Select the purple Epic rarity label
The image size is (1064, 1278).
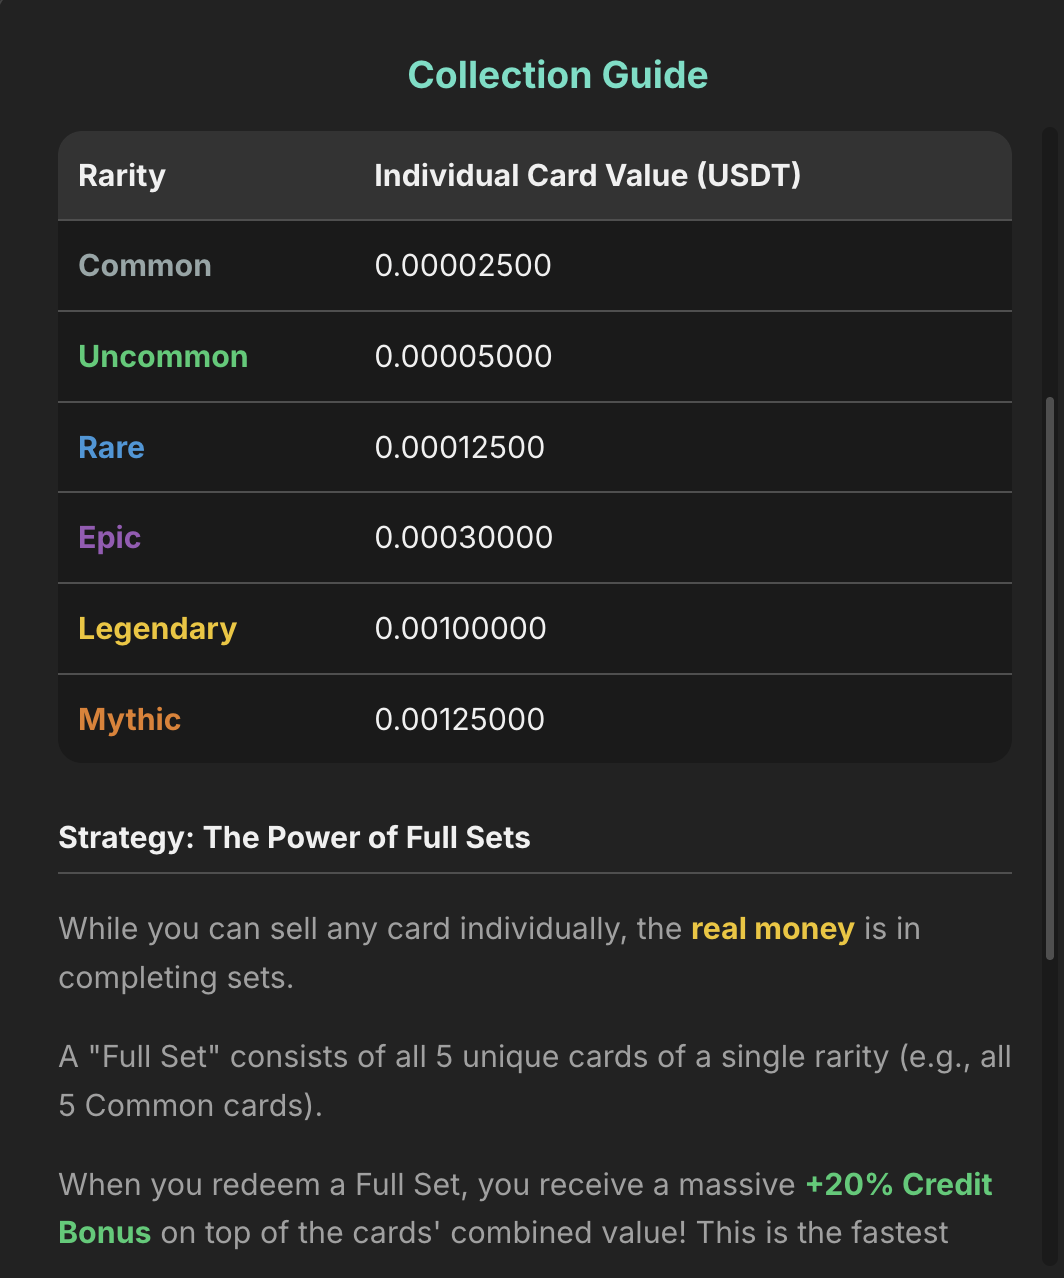coord(109,538)
